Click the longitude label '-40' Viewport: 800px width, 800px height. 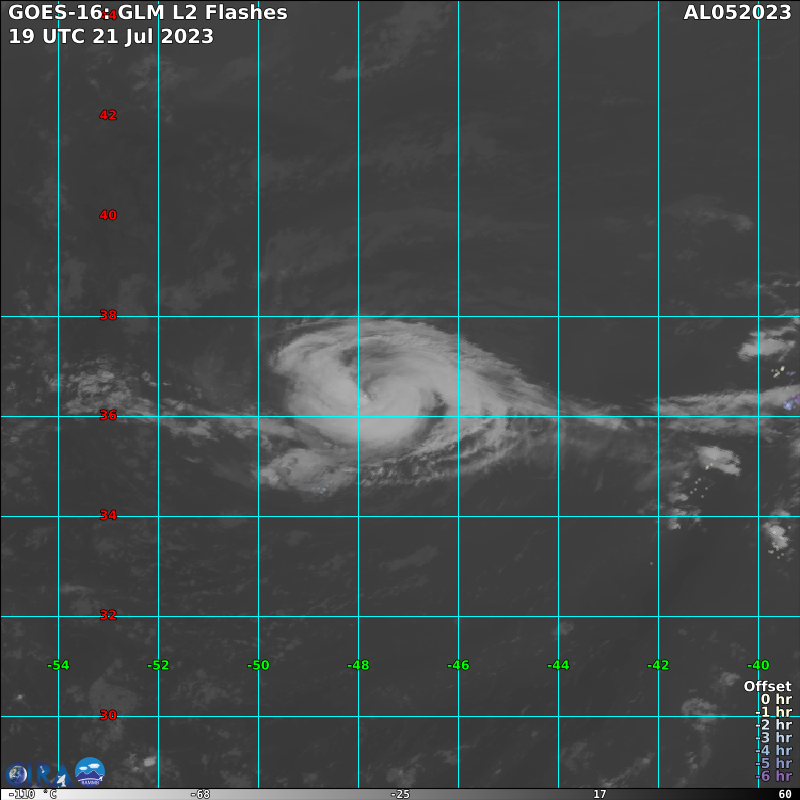coord(758,665)
